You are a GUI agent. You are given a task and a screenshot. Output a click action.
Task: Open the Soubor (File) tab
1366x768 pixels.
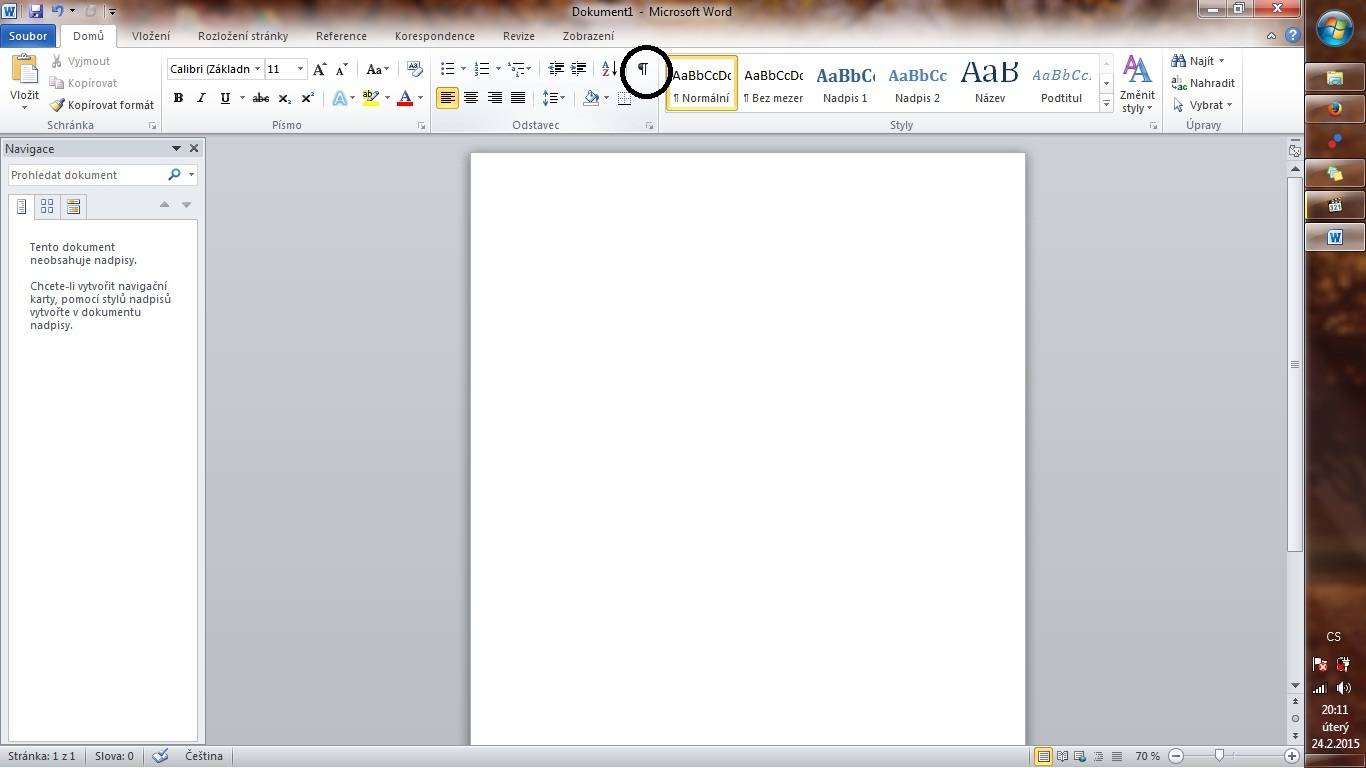(x=28, y=36)
